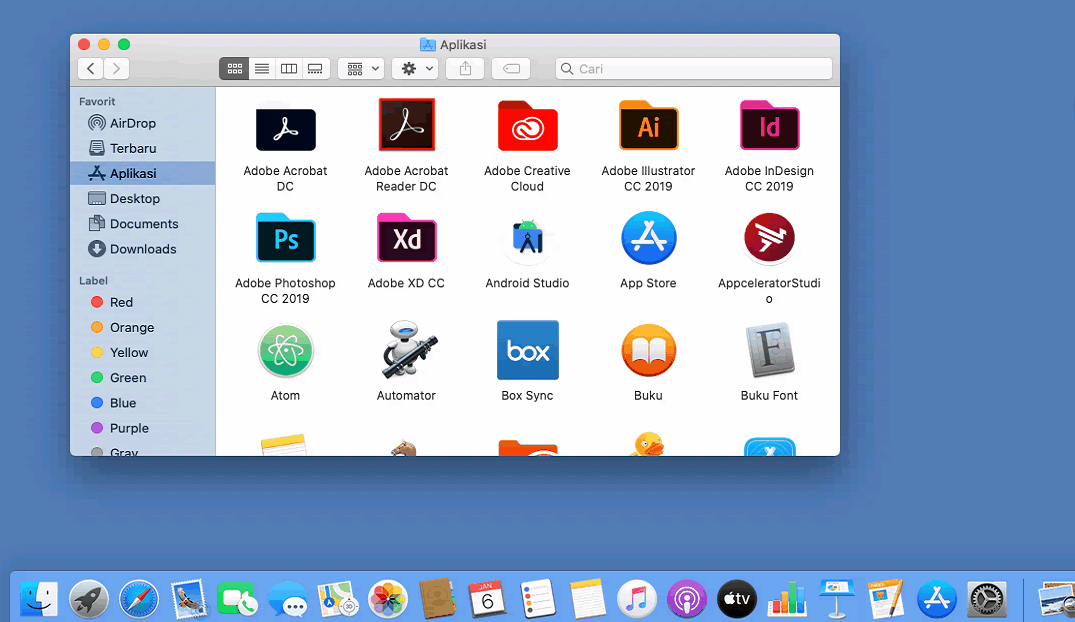Select the Buku Font app icon
1075x622 pixels.
(x=769, y=350)
